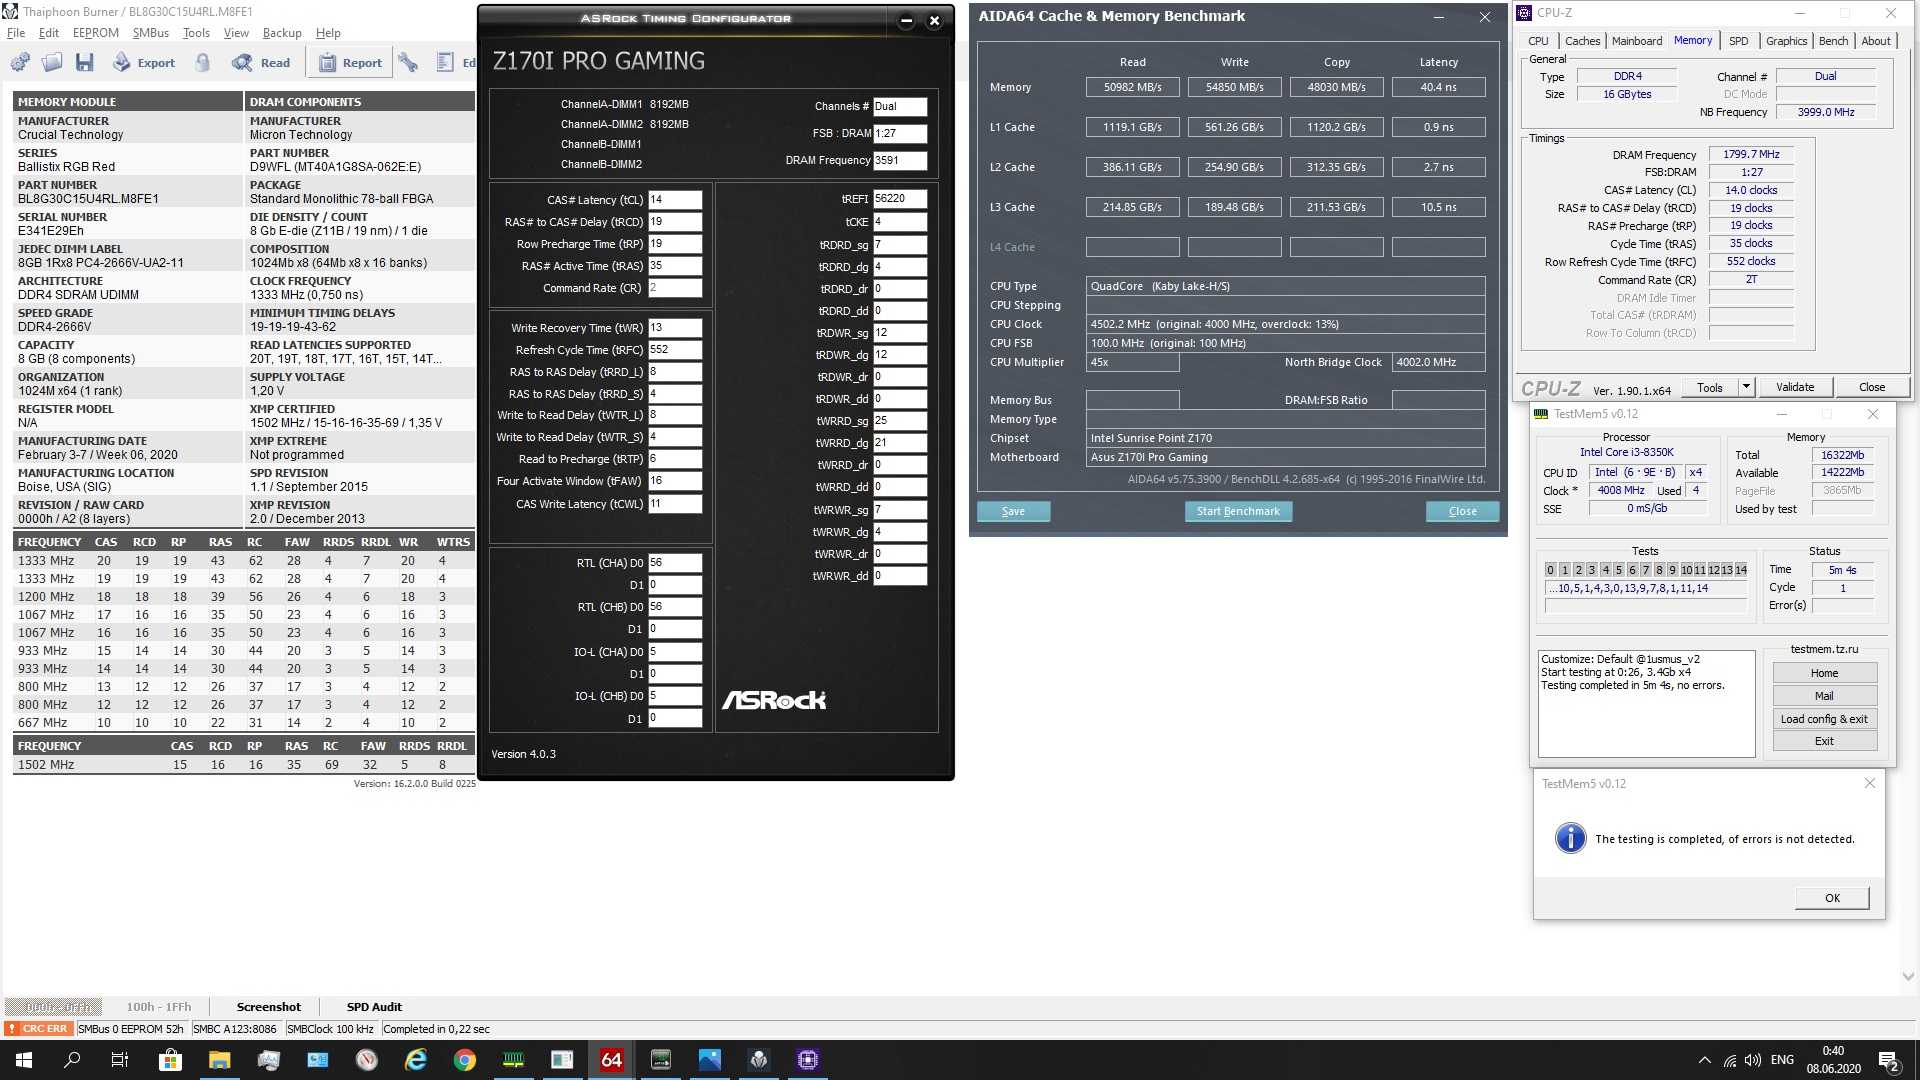The image size is (1920, 1080).
Task: Open the CPU tab in CPU-Z
Action: coord(1538,41)
